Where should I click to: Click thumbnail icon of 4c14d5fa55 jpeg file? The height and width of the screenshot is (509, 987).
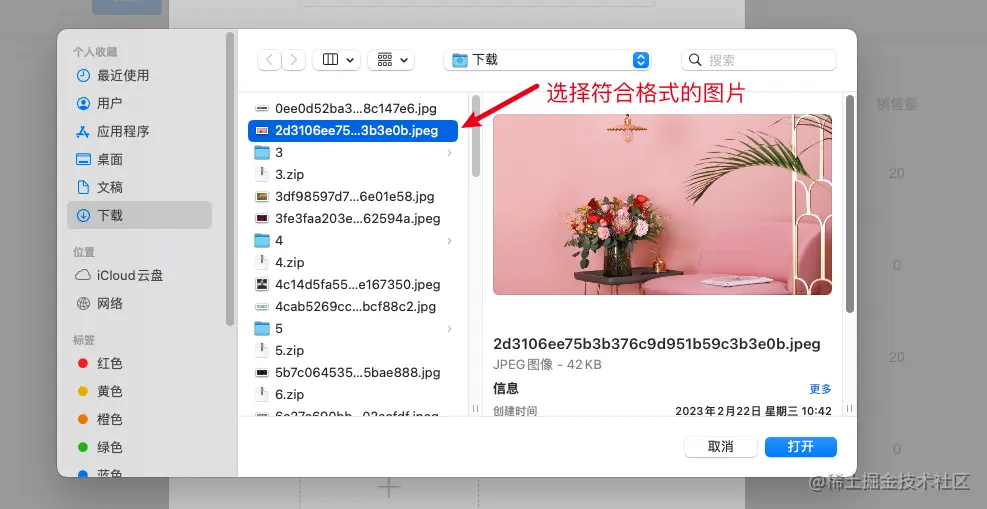click(262, 284)
